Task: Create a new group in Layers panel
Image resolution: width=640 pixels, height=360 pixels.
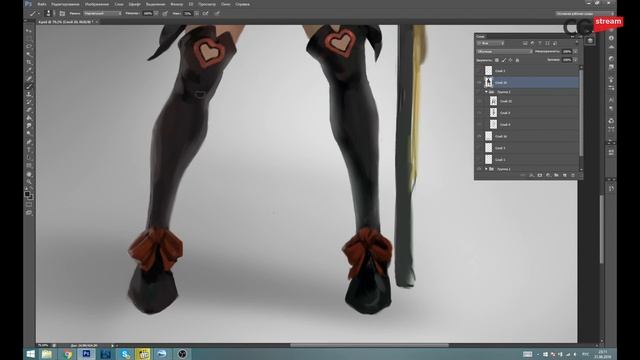Action: pos(556,175)
